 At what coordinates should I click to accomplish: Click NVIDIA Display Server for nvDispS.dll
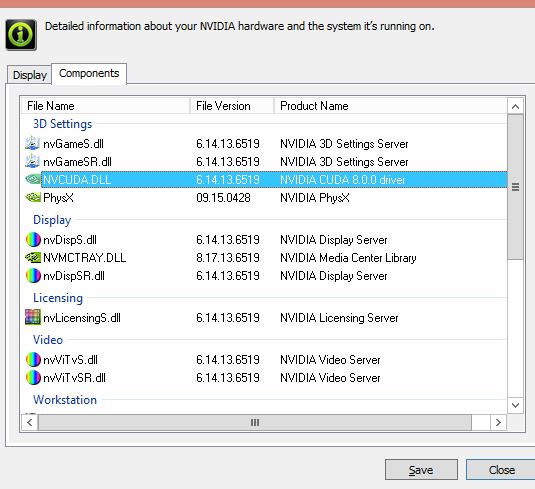click(334, 240)
